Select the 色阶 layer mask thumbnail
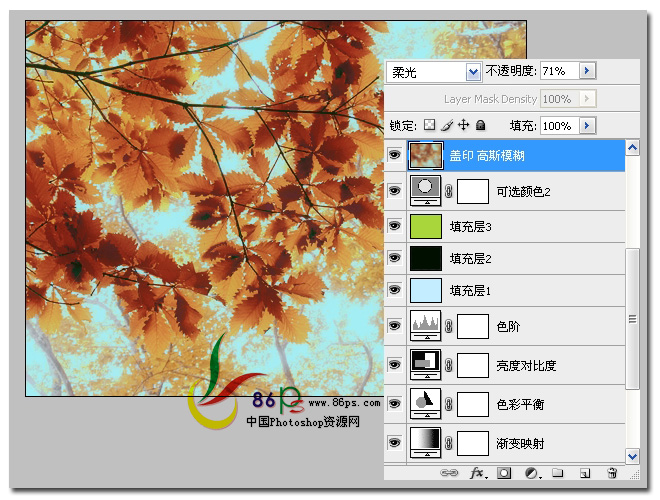Screen dimensions: 660x500 pos(473,326)
